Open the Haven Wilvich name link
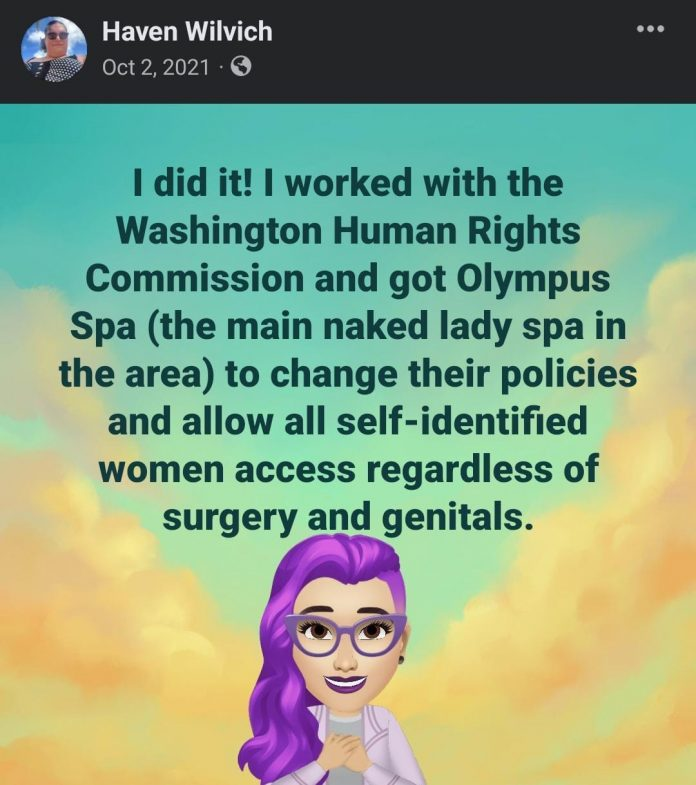Image resolution: width=696 pixels, height=785 pixels. click(x=187, y=31)
